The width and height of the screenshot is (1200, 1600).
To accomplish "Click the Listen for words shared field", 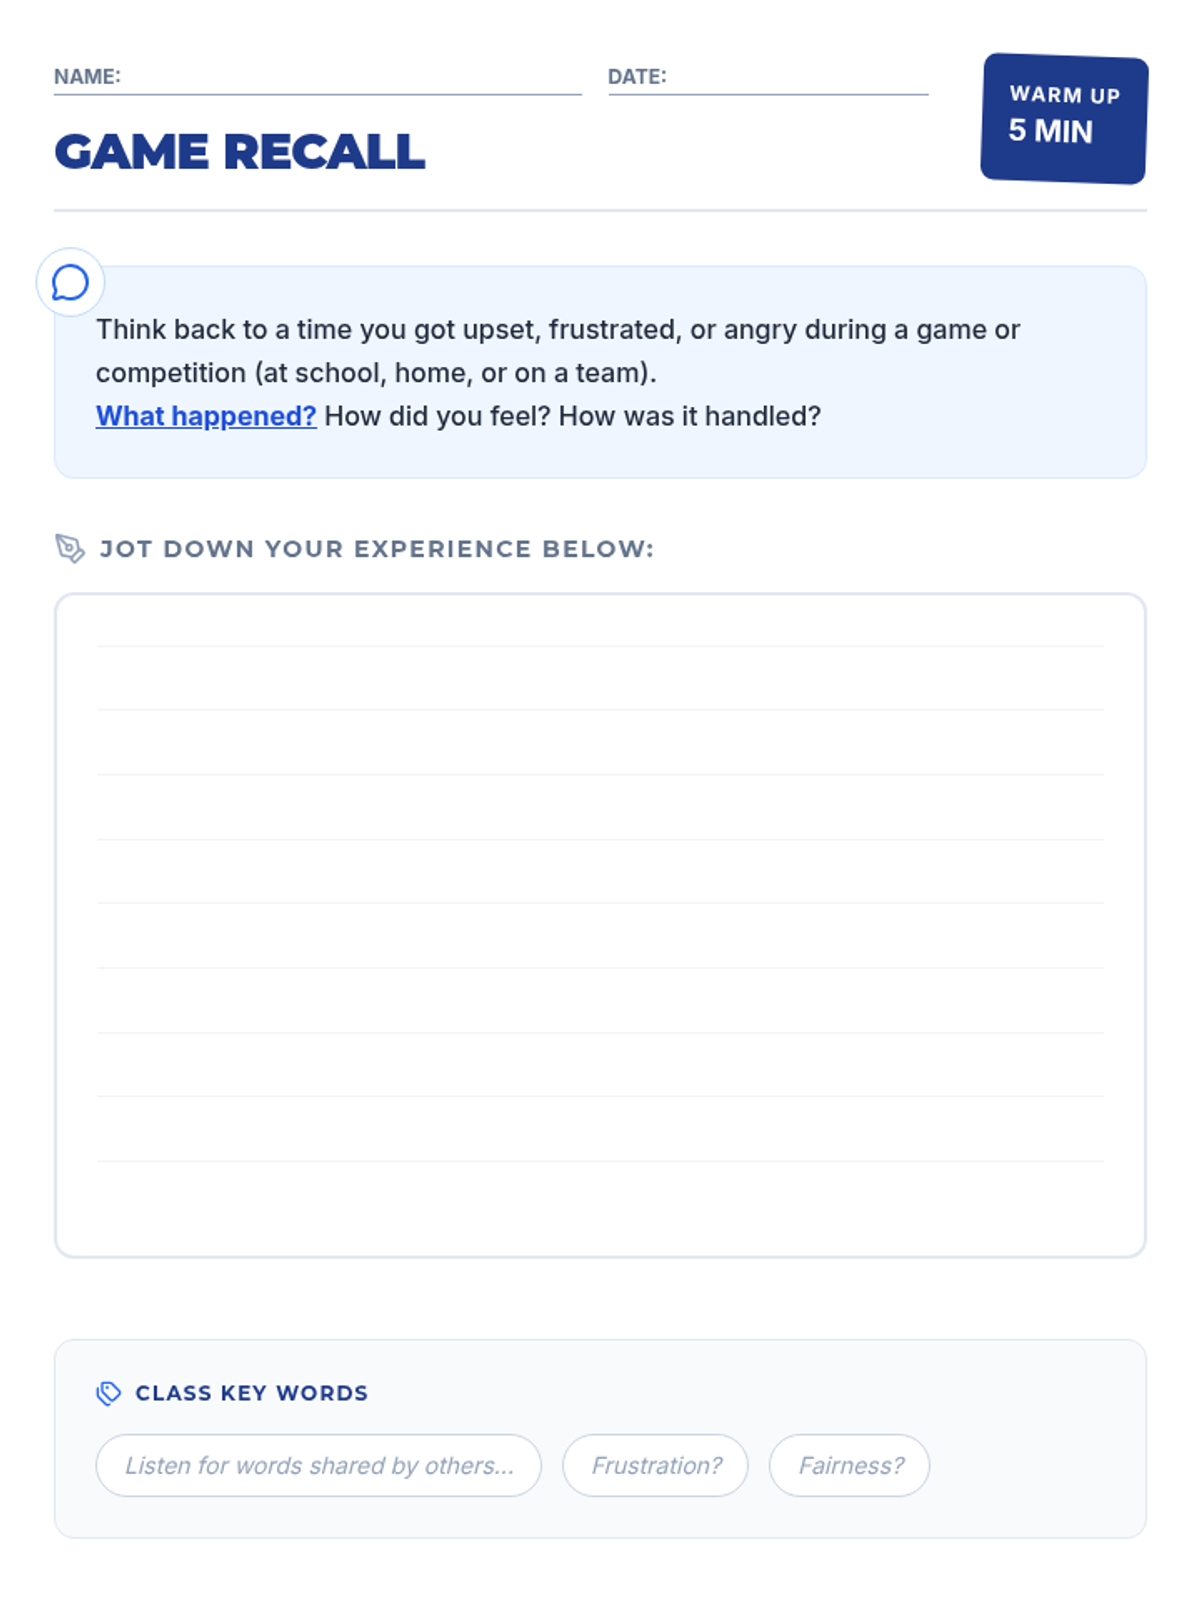I will click(x=318, y=1465).
